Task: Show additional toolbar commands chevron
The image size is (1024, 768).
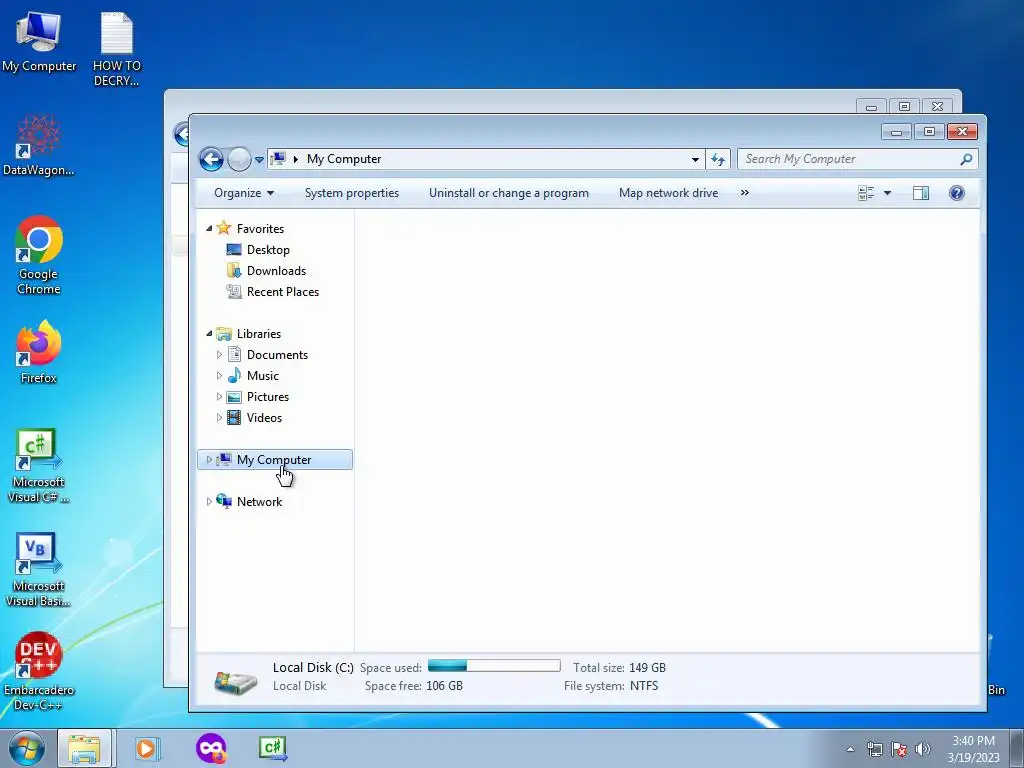Action: click(744, 193)
